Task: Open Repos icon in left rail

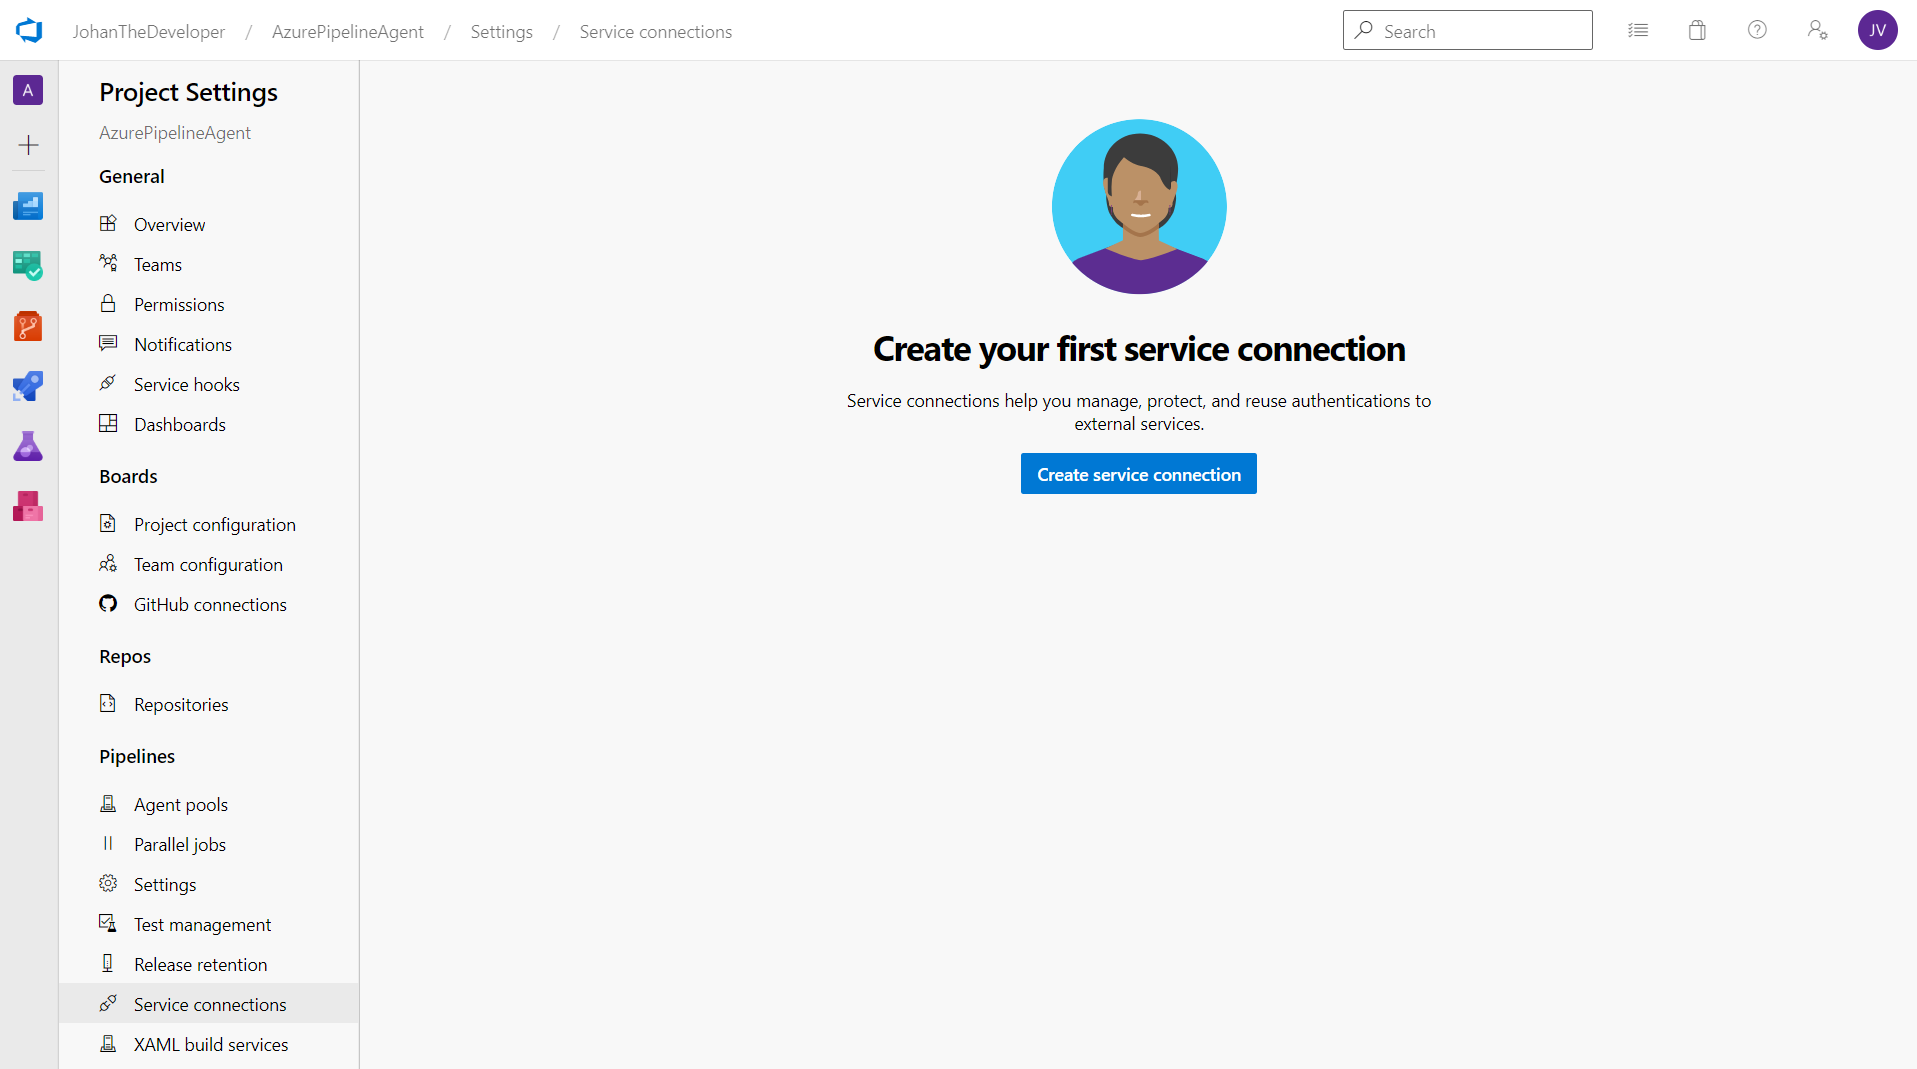Action: (x=28, y=326)
